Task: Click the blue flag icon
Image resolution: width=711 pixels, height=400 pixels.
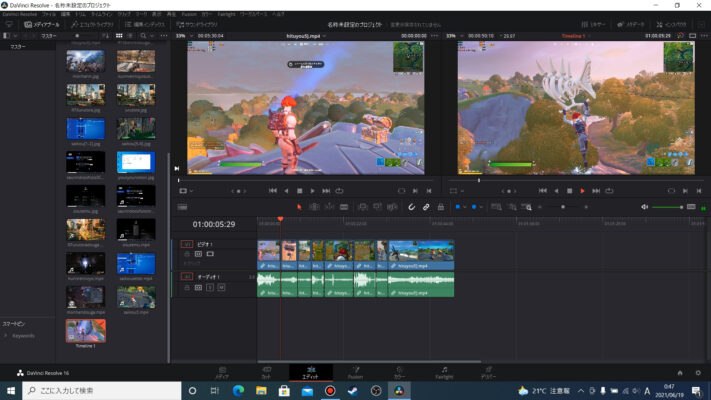Action: [x=458, y=207]
